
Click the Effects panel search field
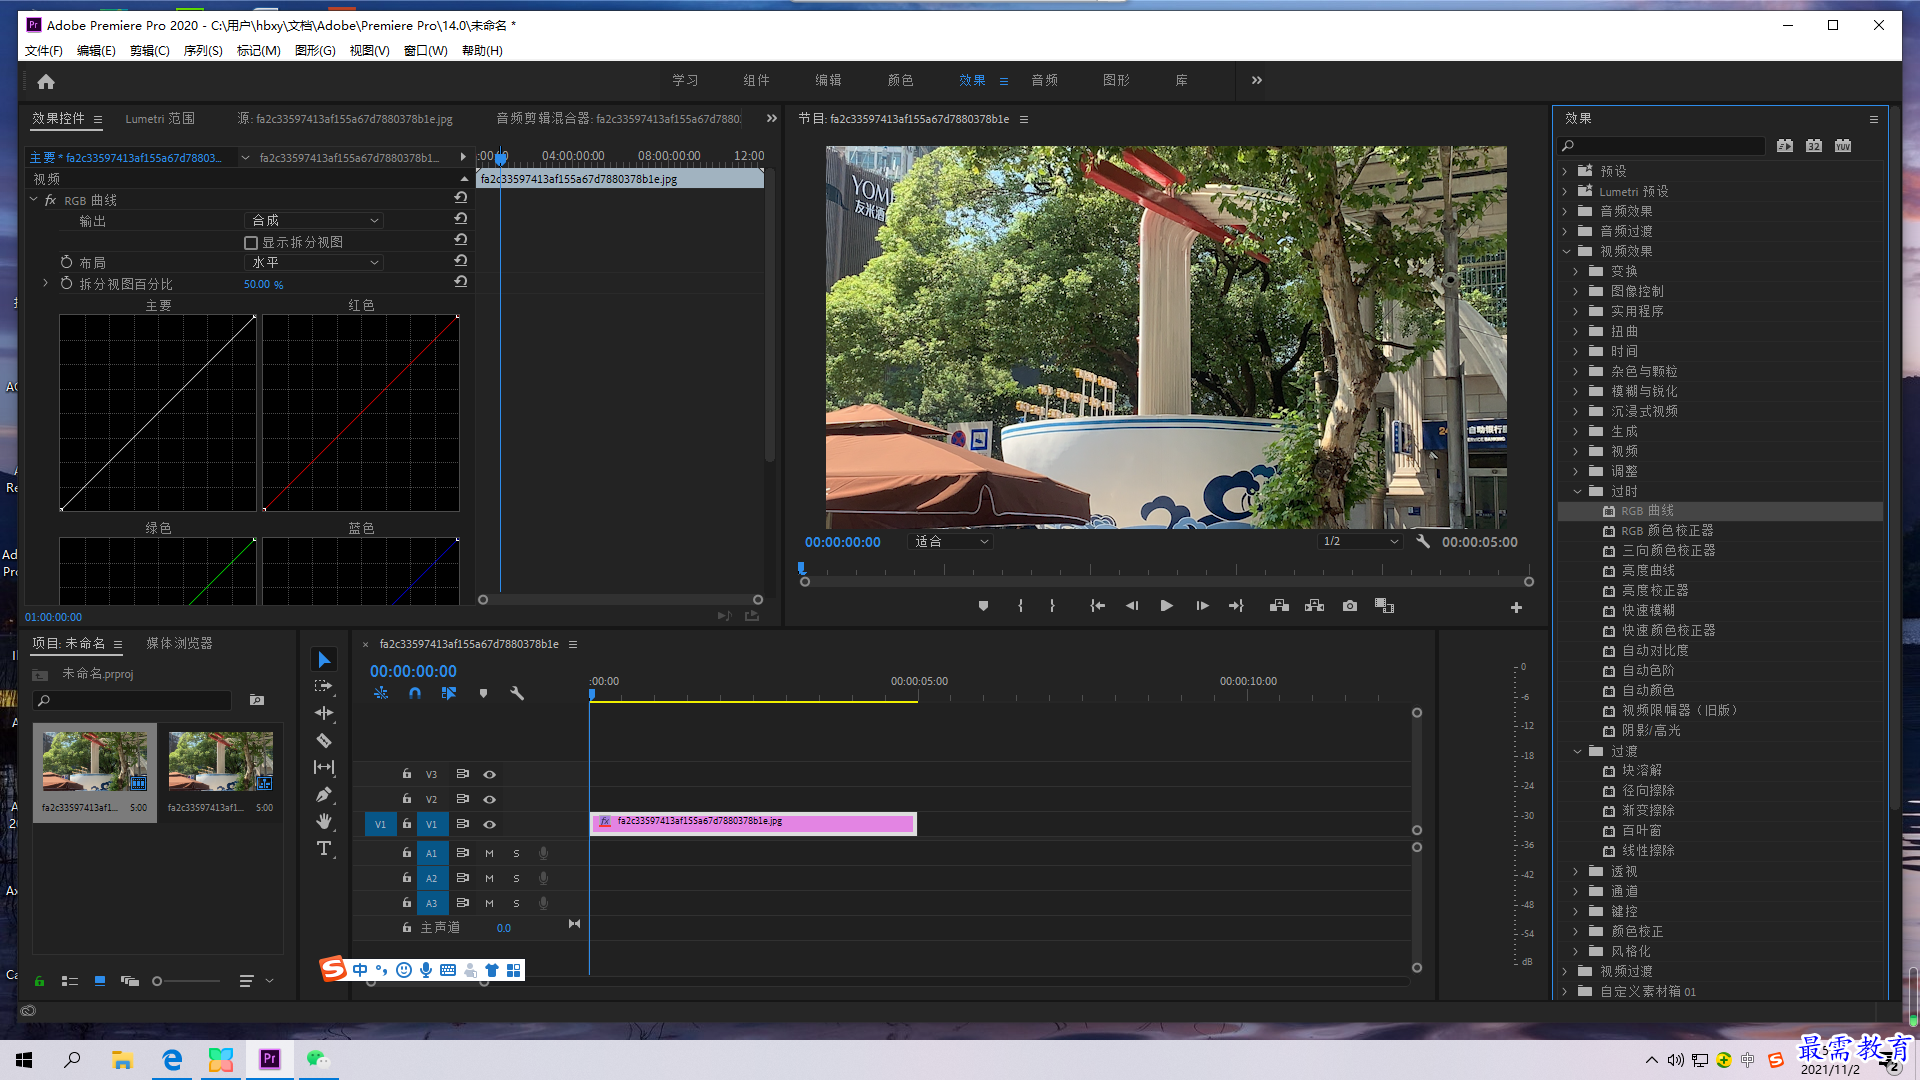coord(1662,146)
